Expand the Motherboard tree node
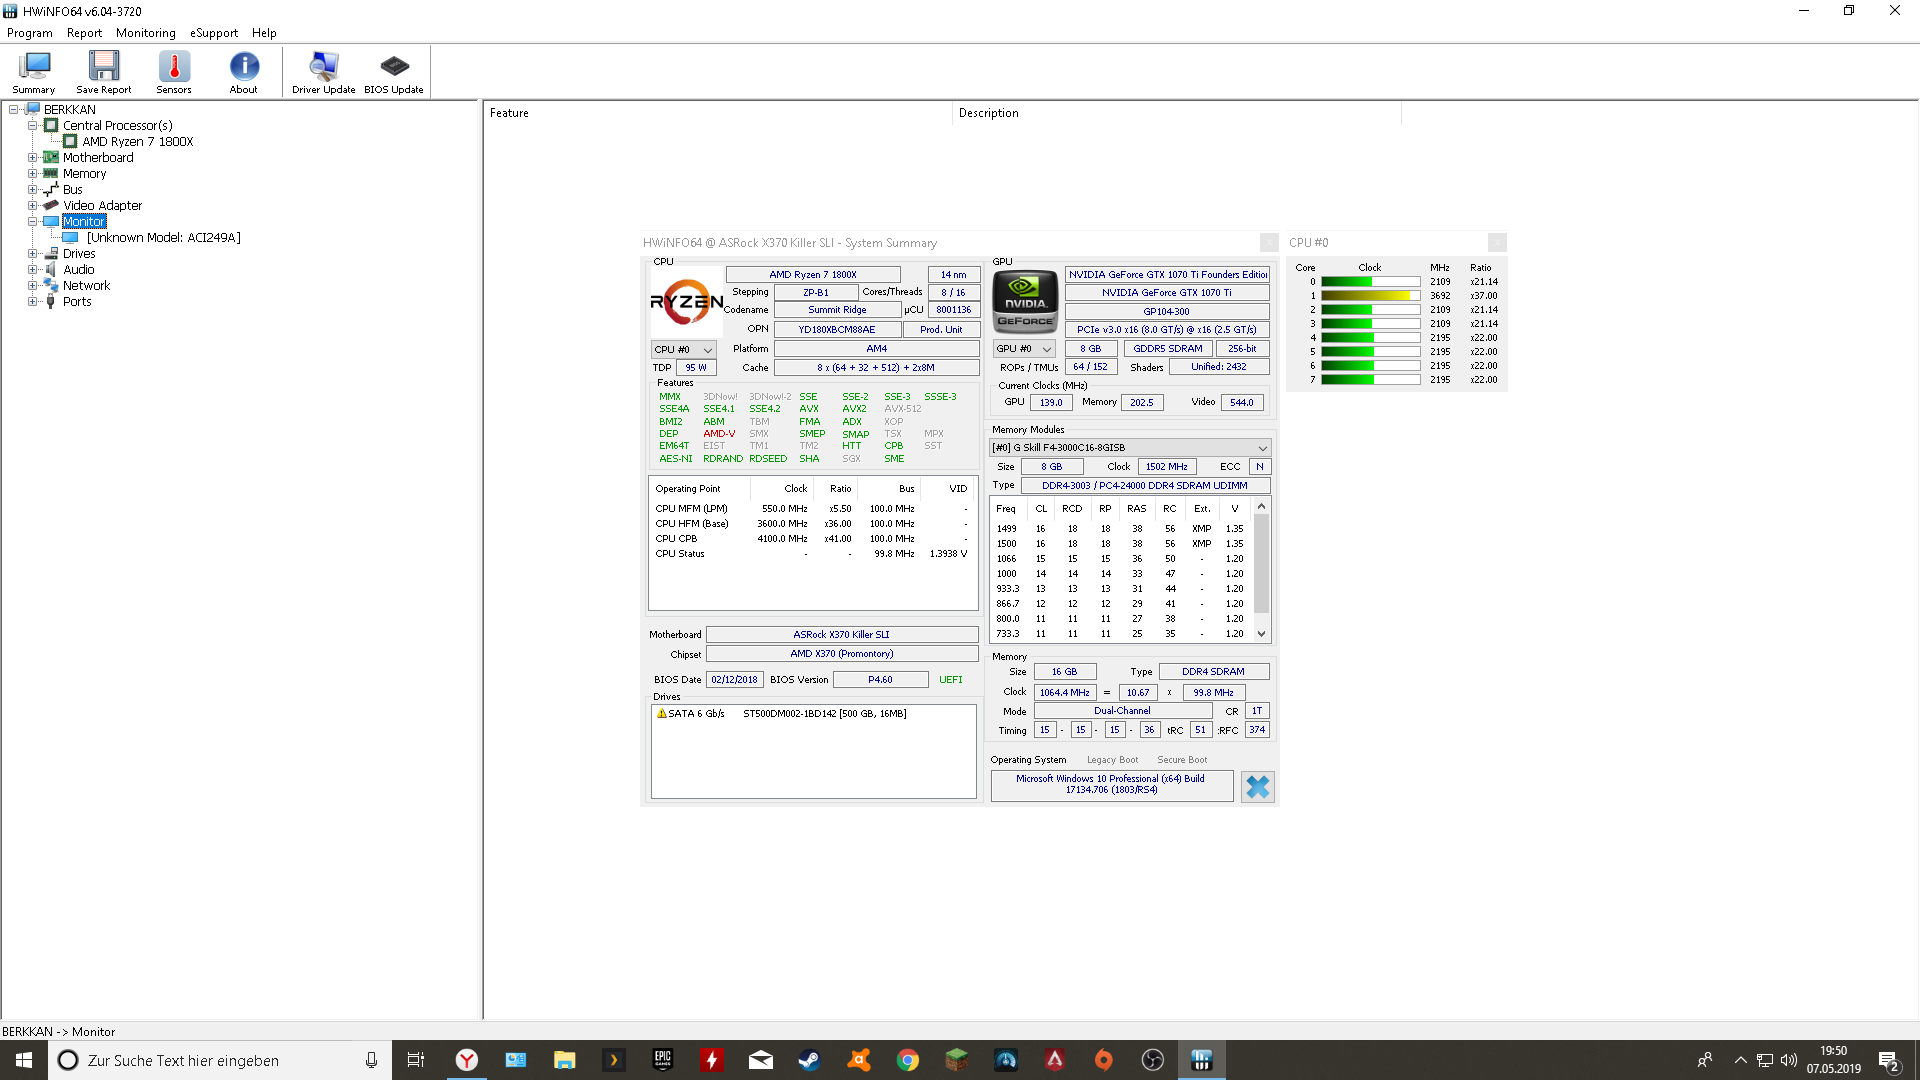The image size is (1920, 1080). (x=32, y=158)
